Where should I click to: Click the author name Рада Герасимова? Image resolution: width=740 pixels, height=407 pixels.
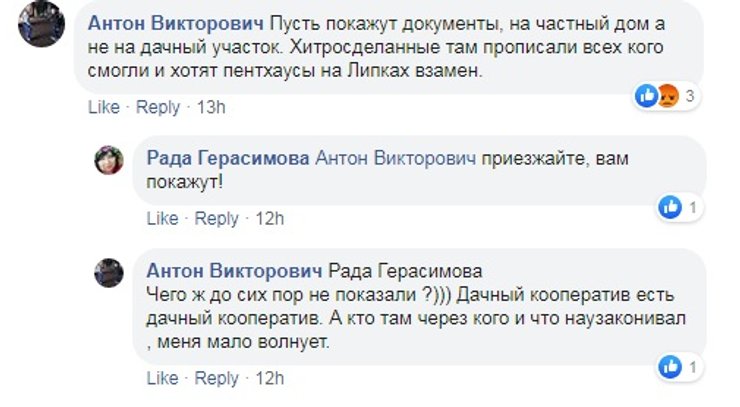(x=227, y=158)
